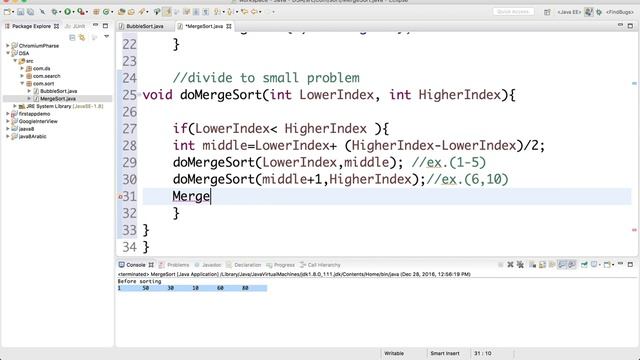
Task: Switch to the JUnit tab
Action: pyautogui.click(x=76, y=26)
